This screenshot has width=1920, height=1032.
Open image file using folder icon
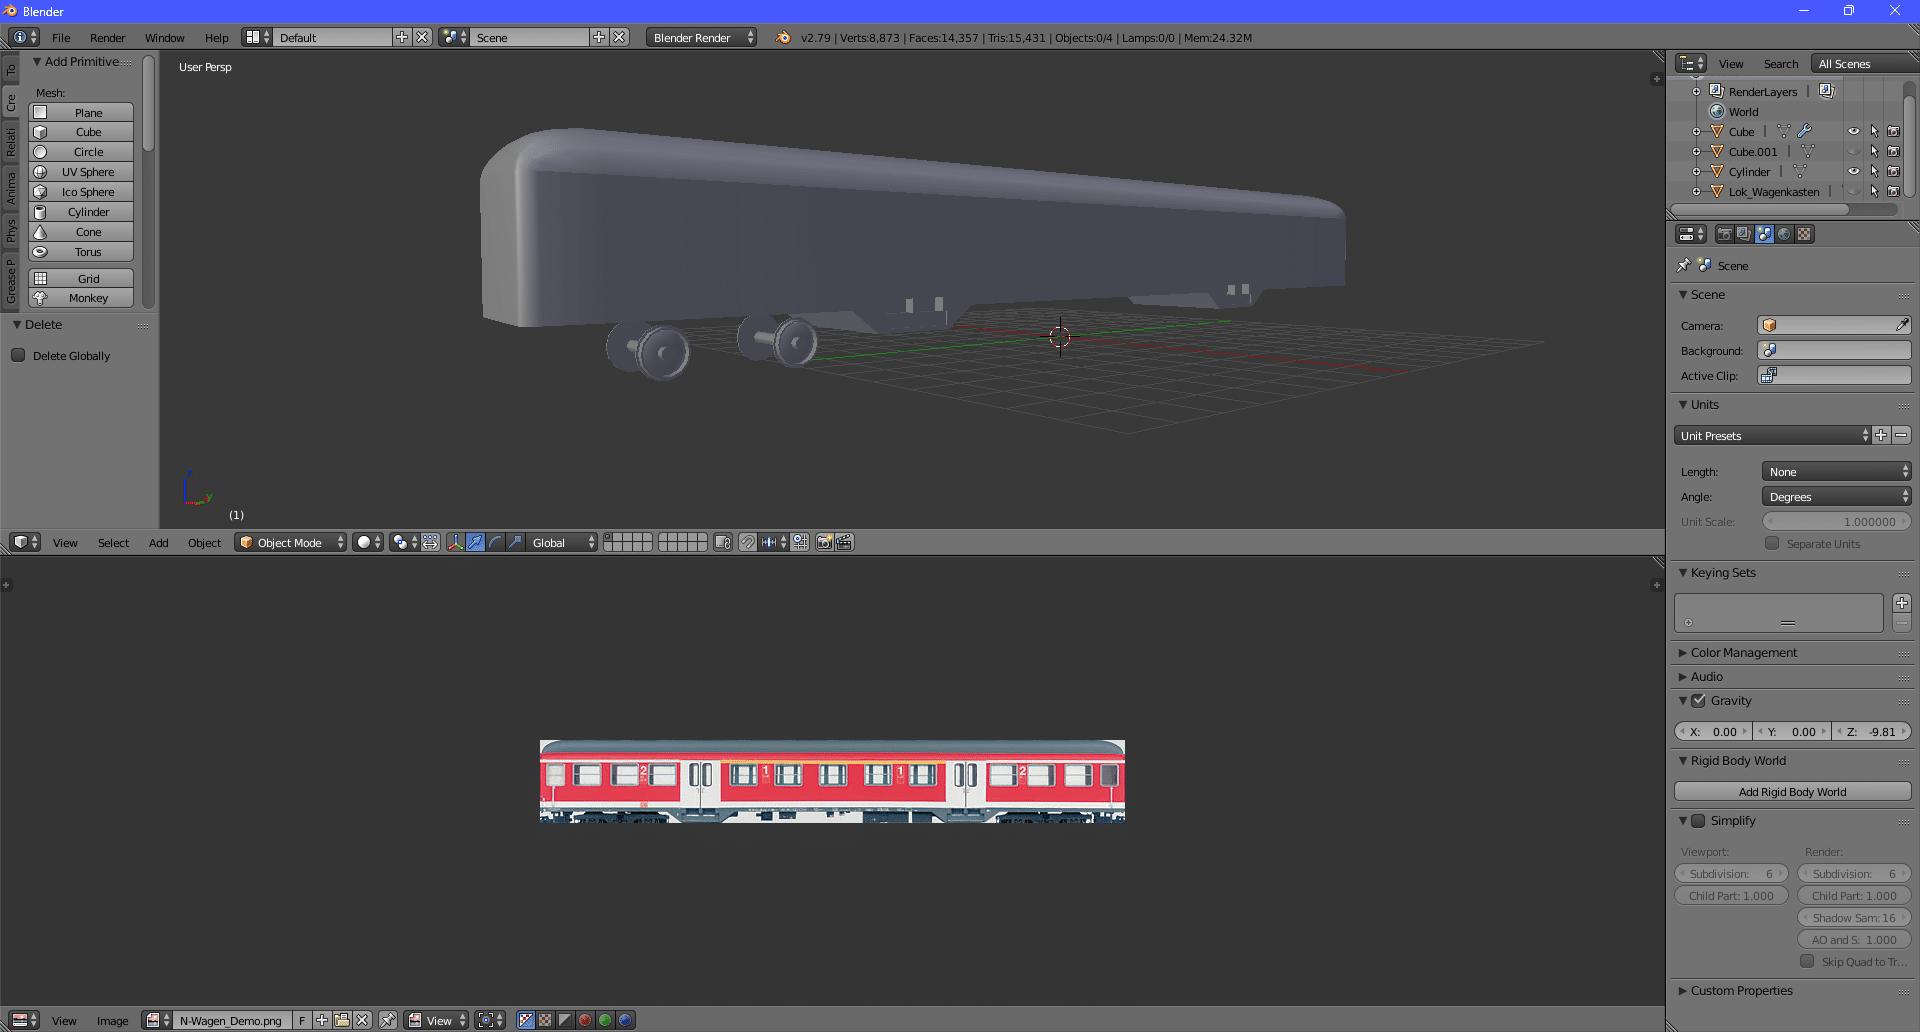[342, 1020]
